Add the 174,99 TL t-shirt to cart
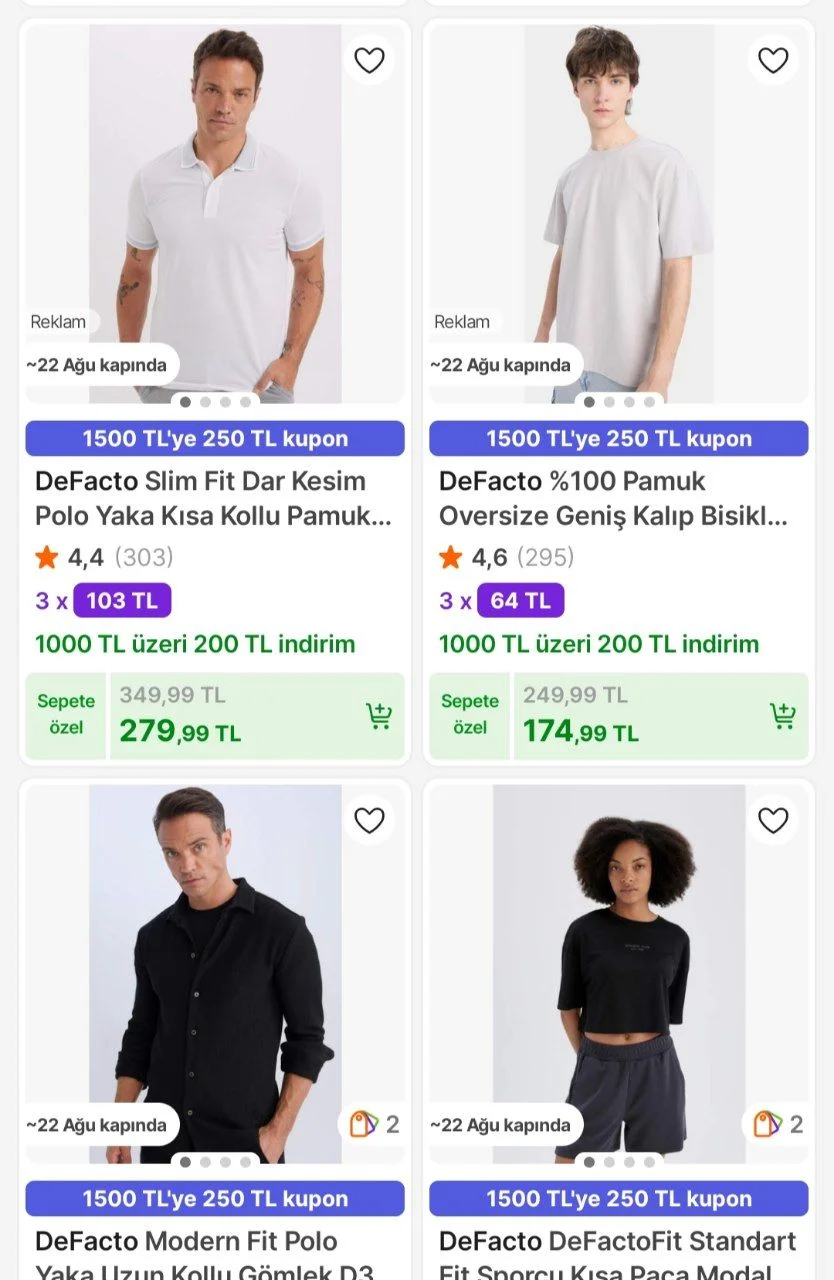The height and width of the screenshot is (1280, 834). click(783, 716)
